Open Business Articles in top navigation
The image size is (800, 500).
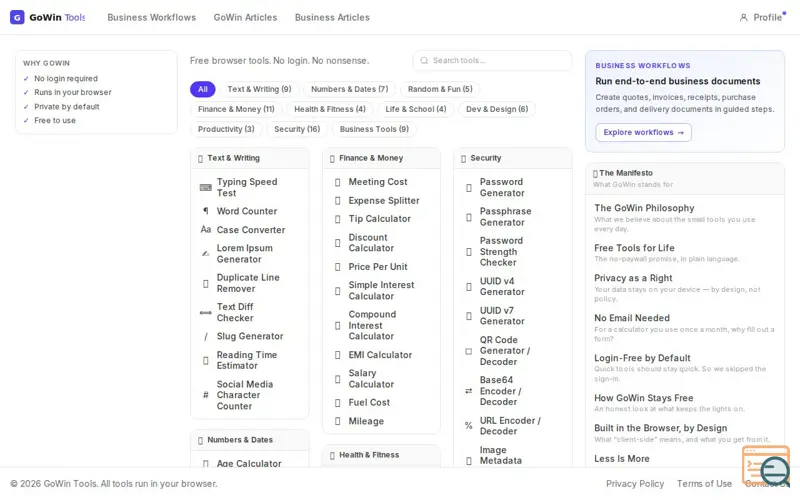(332, 17)
